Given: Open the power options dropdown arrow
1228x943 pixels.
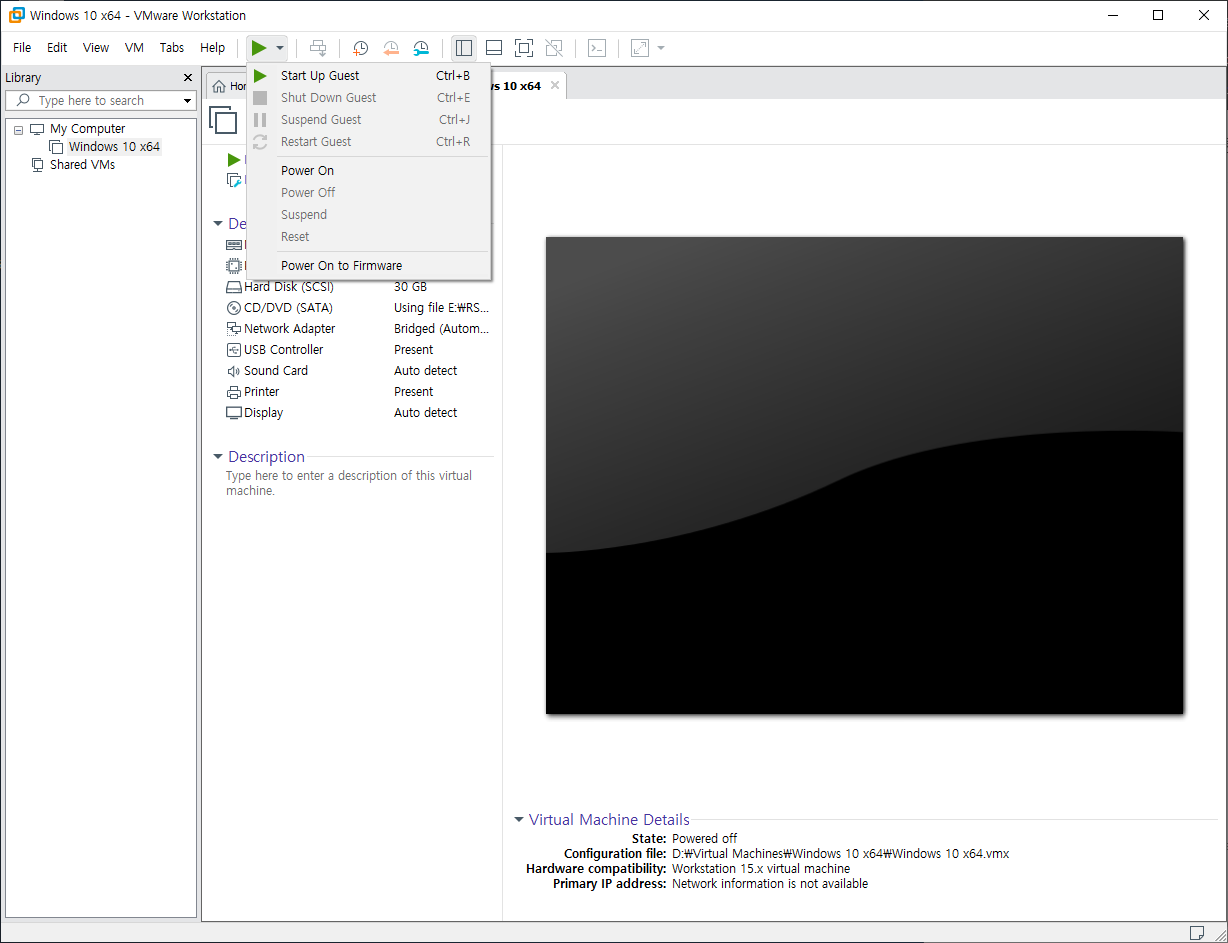Looking at the screenshot, I should click(x=280, y=48).
